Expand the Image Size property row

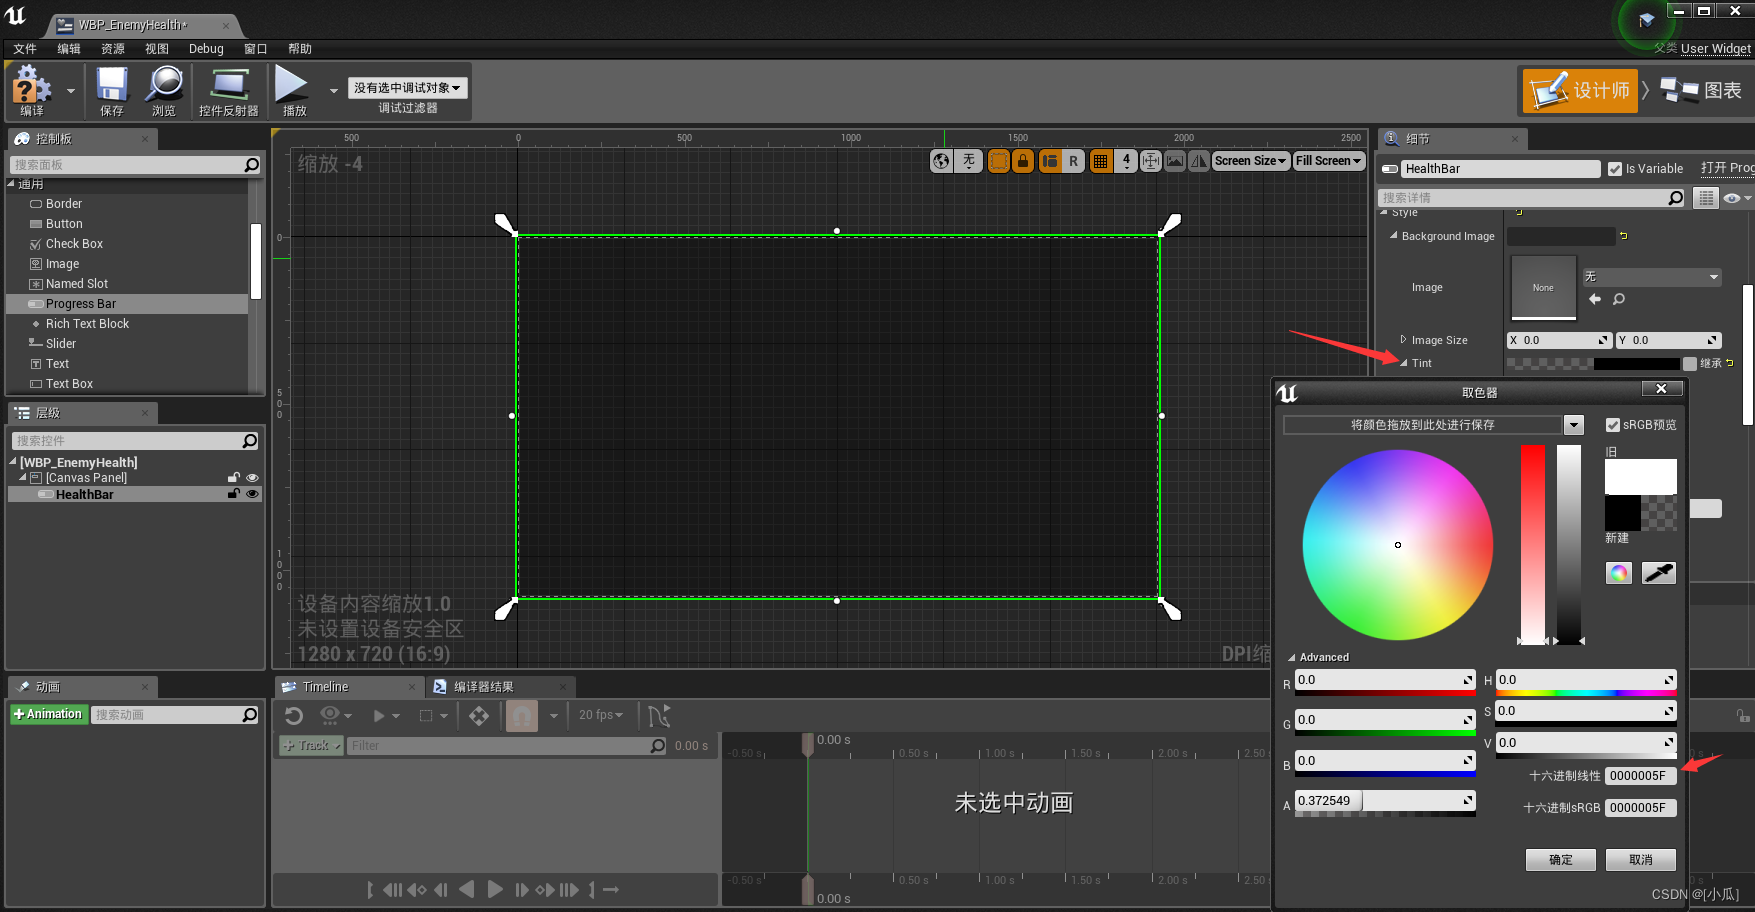click(1403, 340)
